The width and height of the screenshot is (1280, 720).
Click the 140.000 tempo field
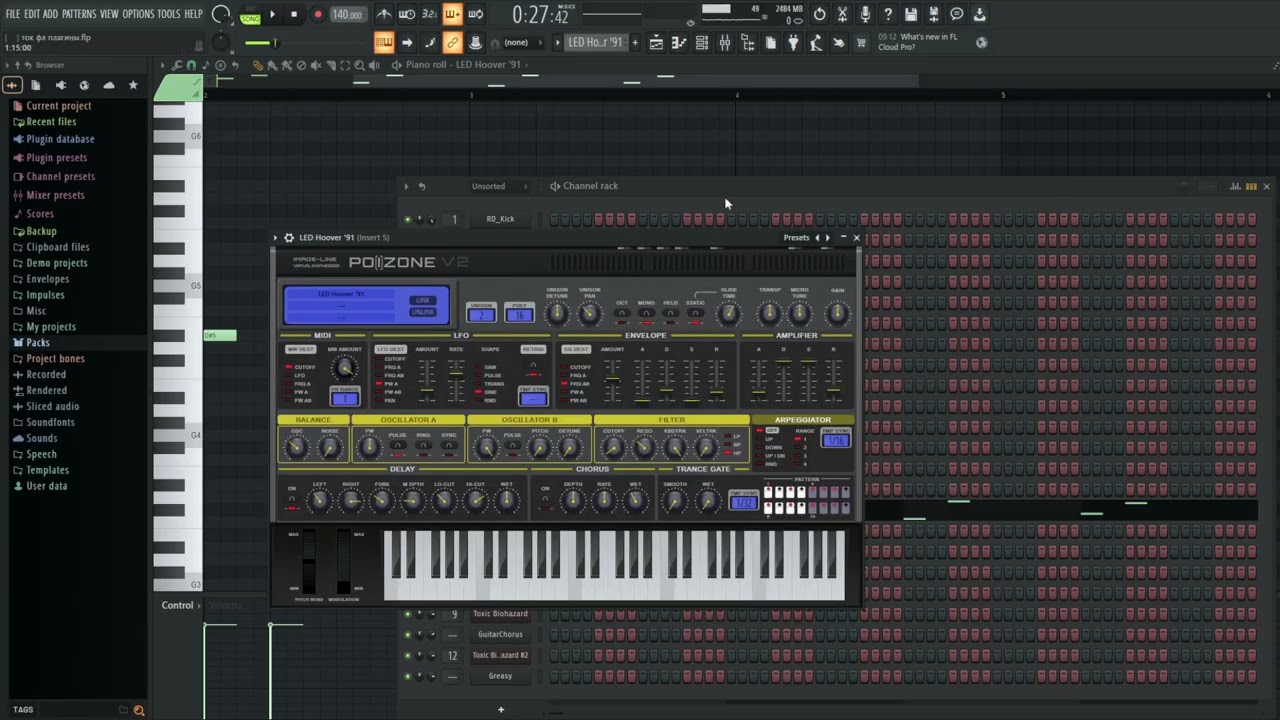[347, 14]
